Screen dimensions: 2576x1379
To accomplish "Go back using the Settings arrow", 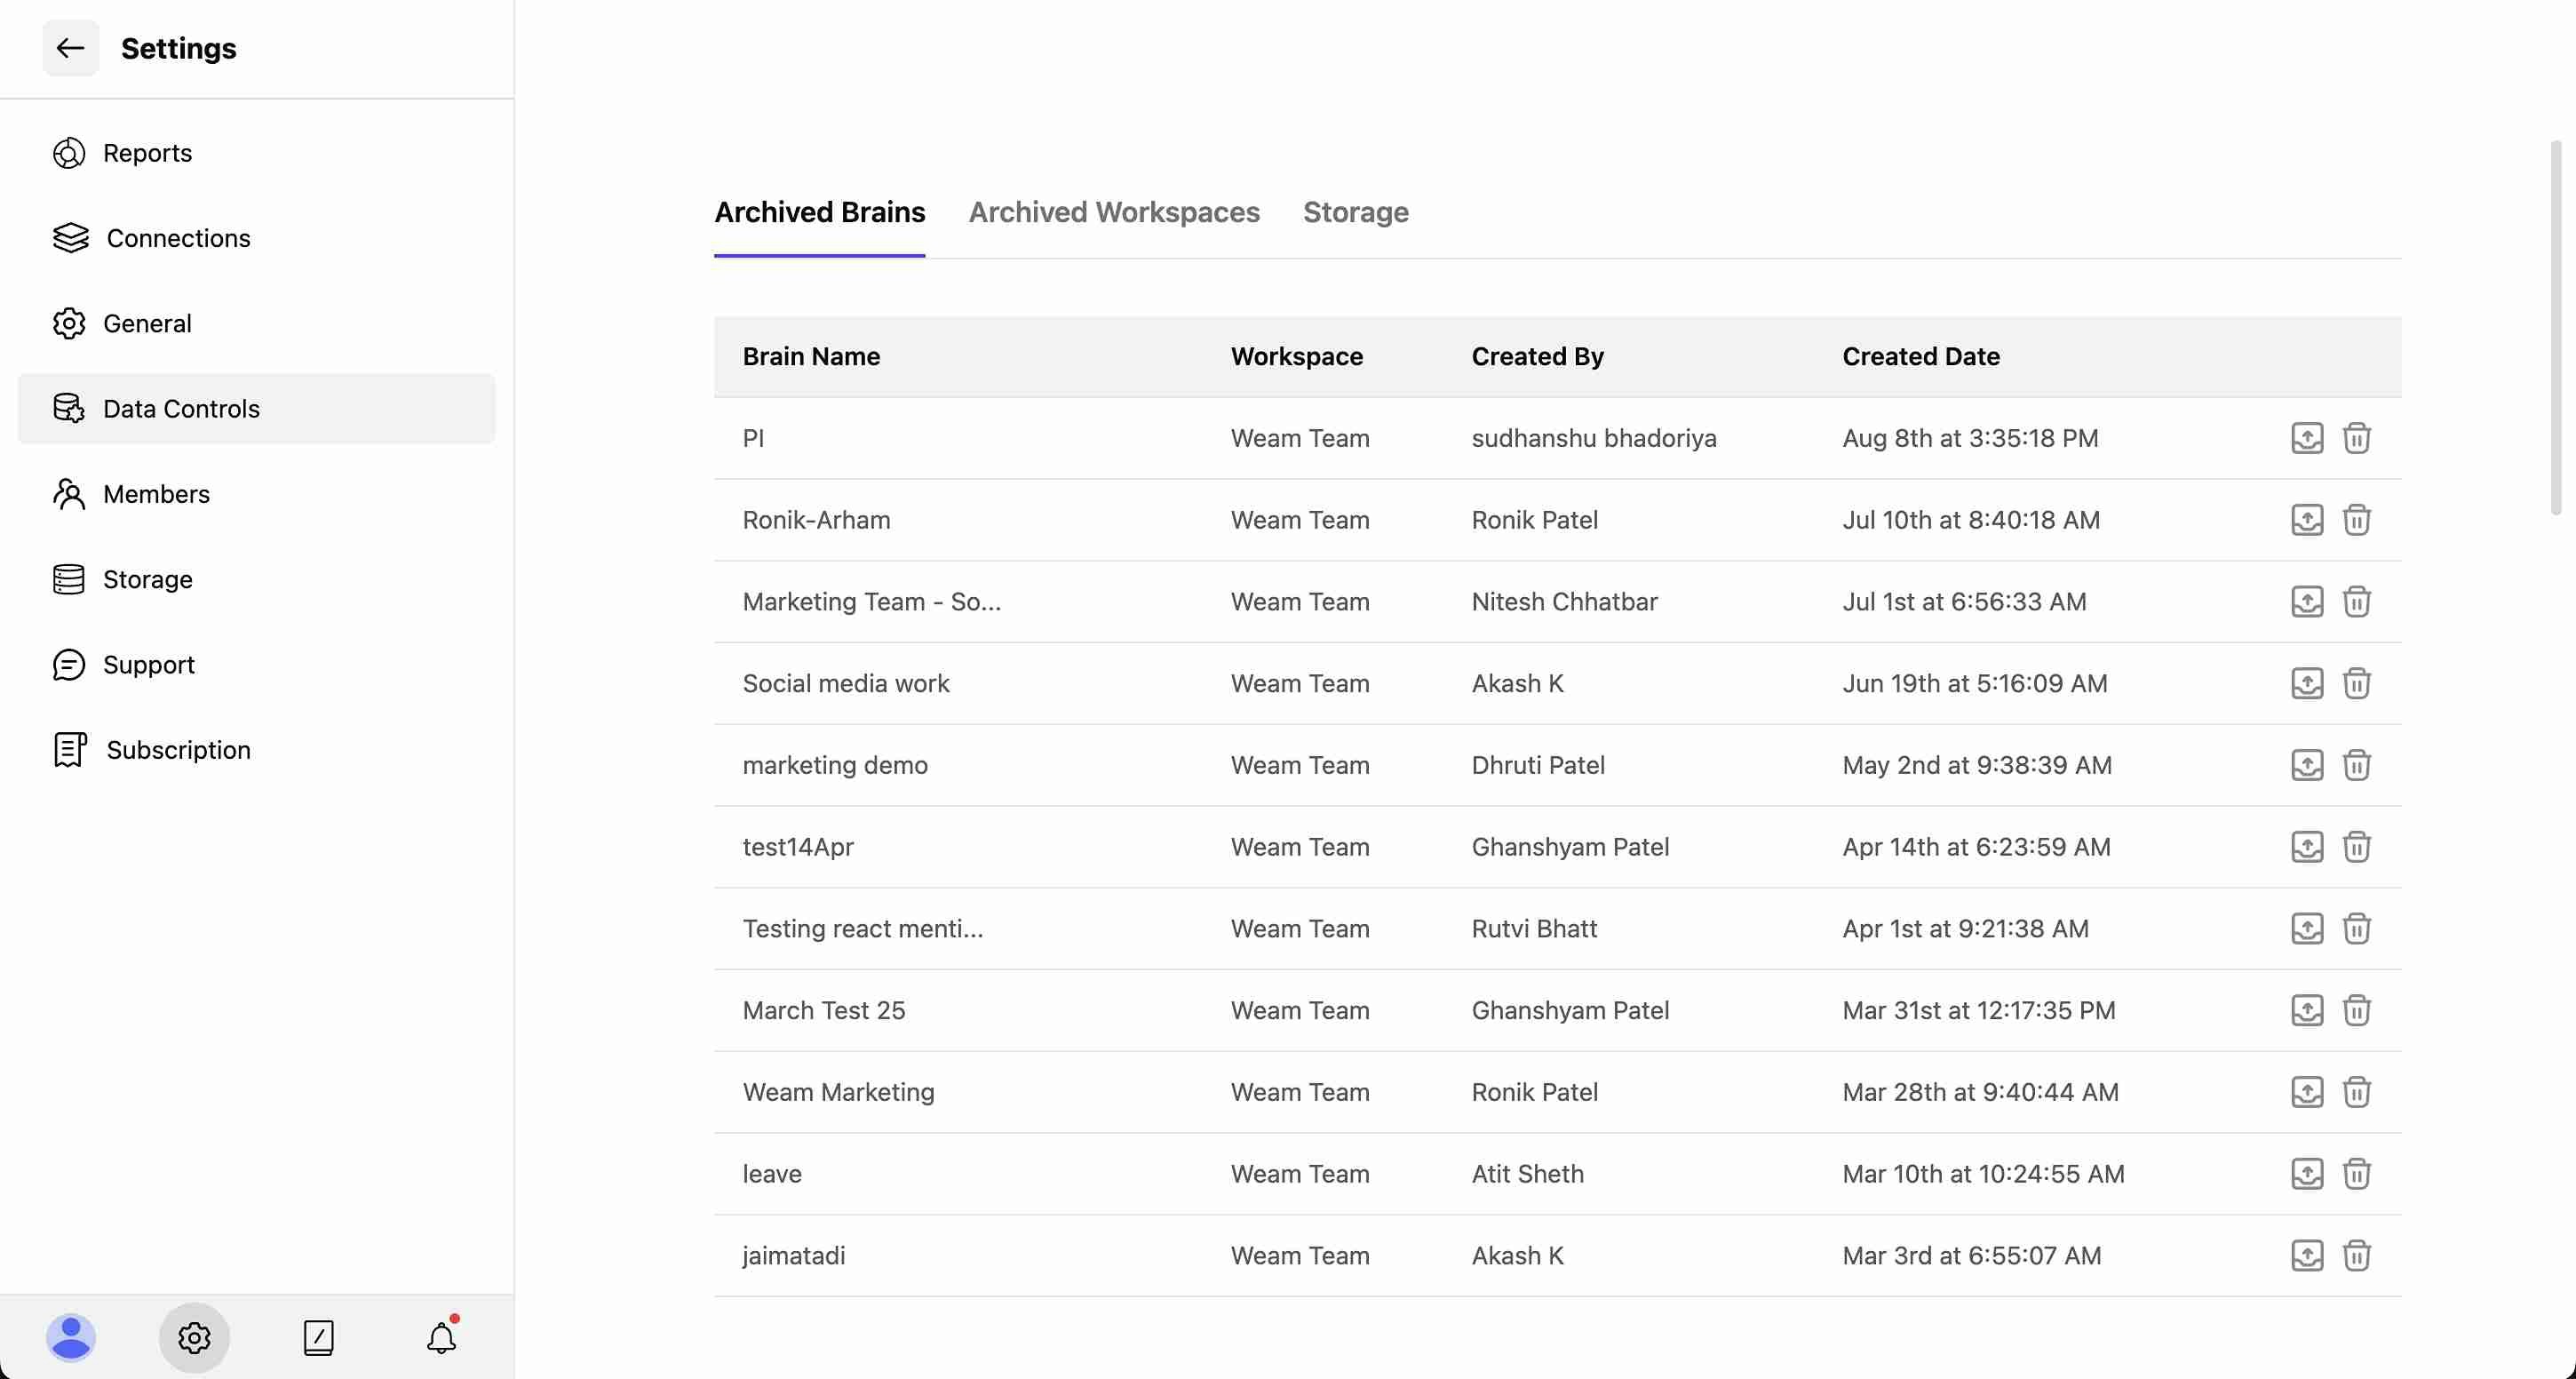I will click(70, 48).
